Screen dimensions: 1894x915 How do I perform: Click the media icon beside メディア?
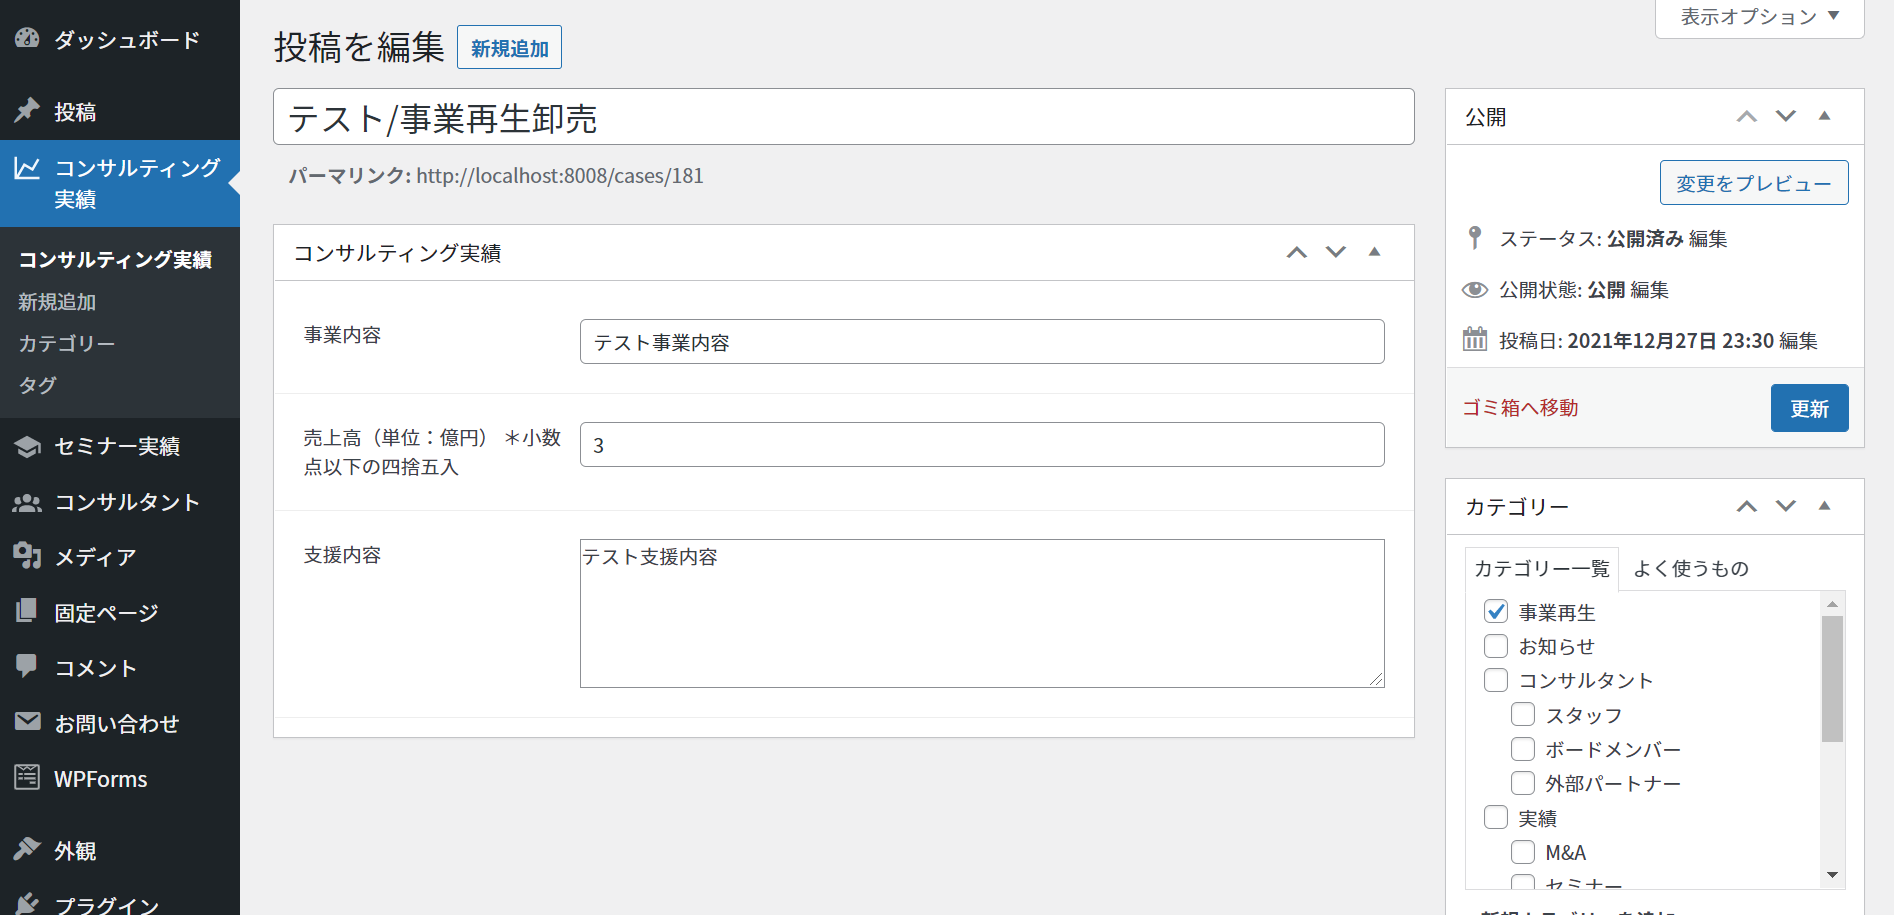[27, 556]
